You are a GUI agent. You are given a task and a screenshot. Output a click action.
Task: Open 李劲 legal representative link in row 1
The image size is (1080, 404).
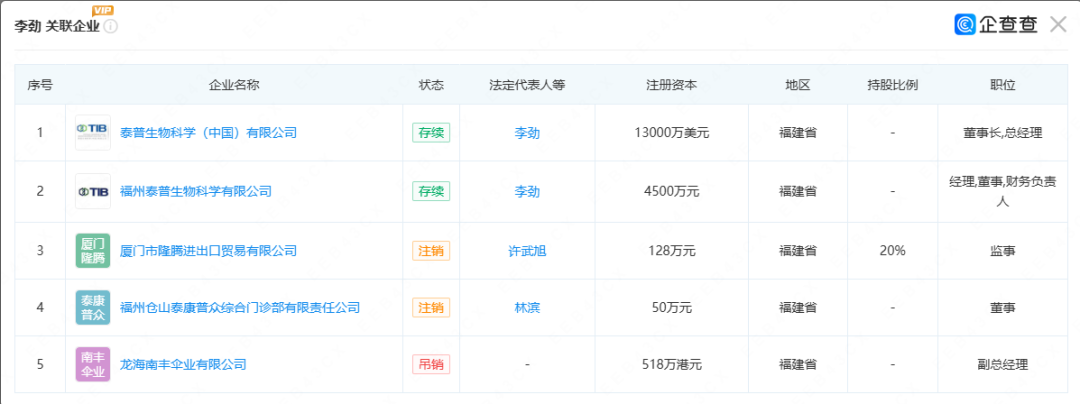pyautogui.click(x=527, y=133)
